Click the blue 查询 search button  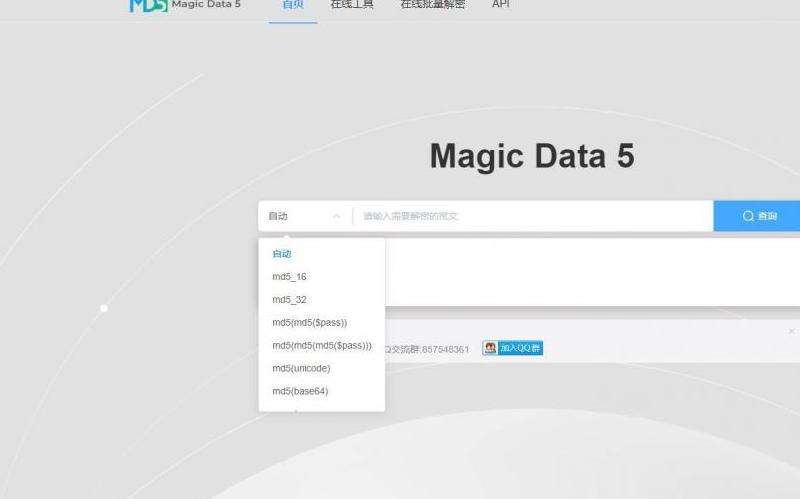pos(757,216)
